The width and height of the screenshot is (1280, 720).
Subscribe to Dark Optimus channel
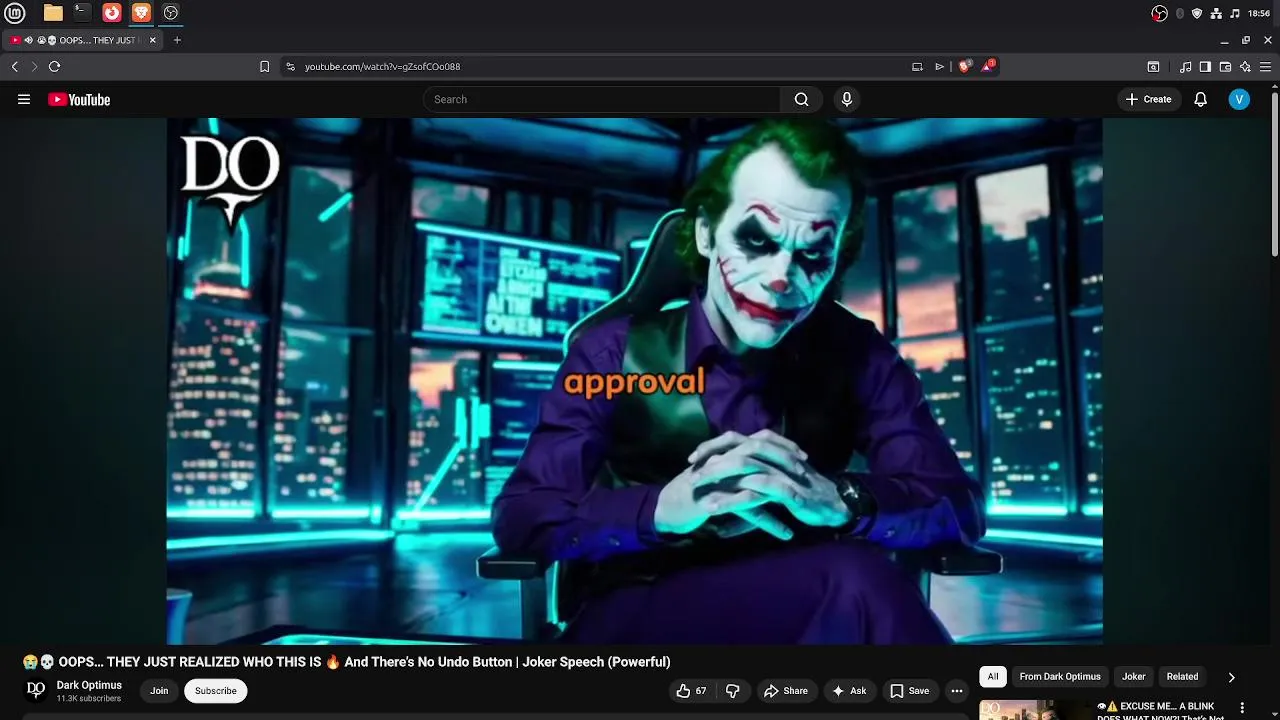pyautogui.click(x=216, y=691)
